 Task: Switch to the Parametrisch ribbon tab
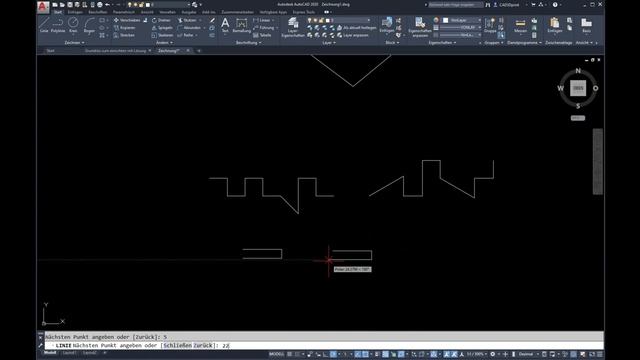click(124, 12)
